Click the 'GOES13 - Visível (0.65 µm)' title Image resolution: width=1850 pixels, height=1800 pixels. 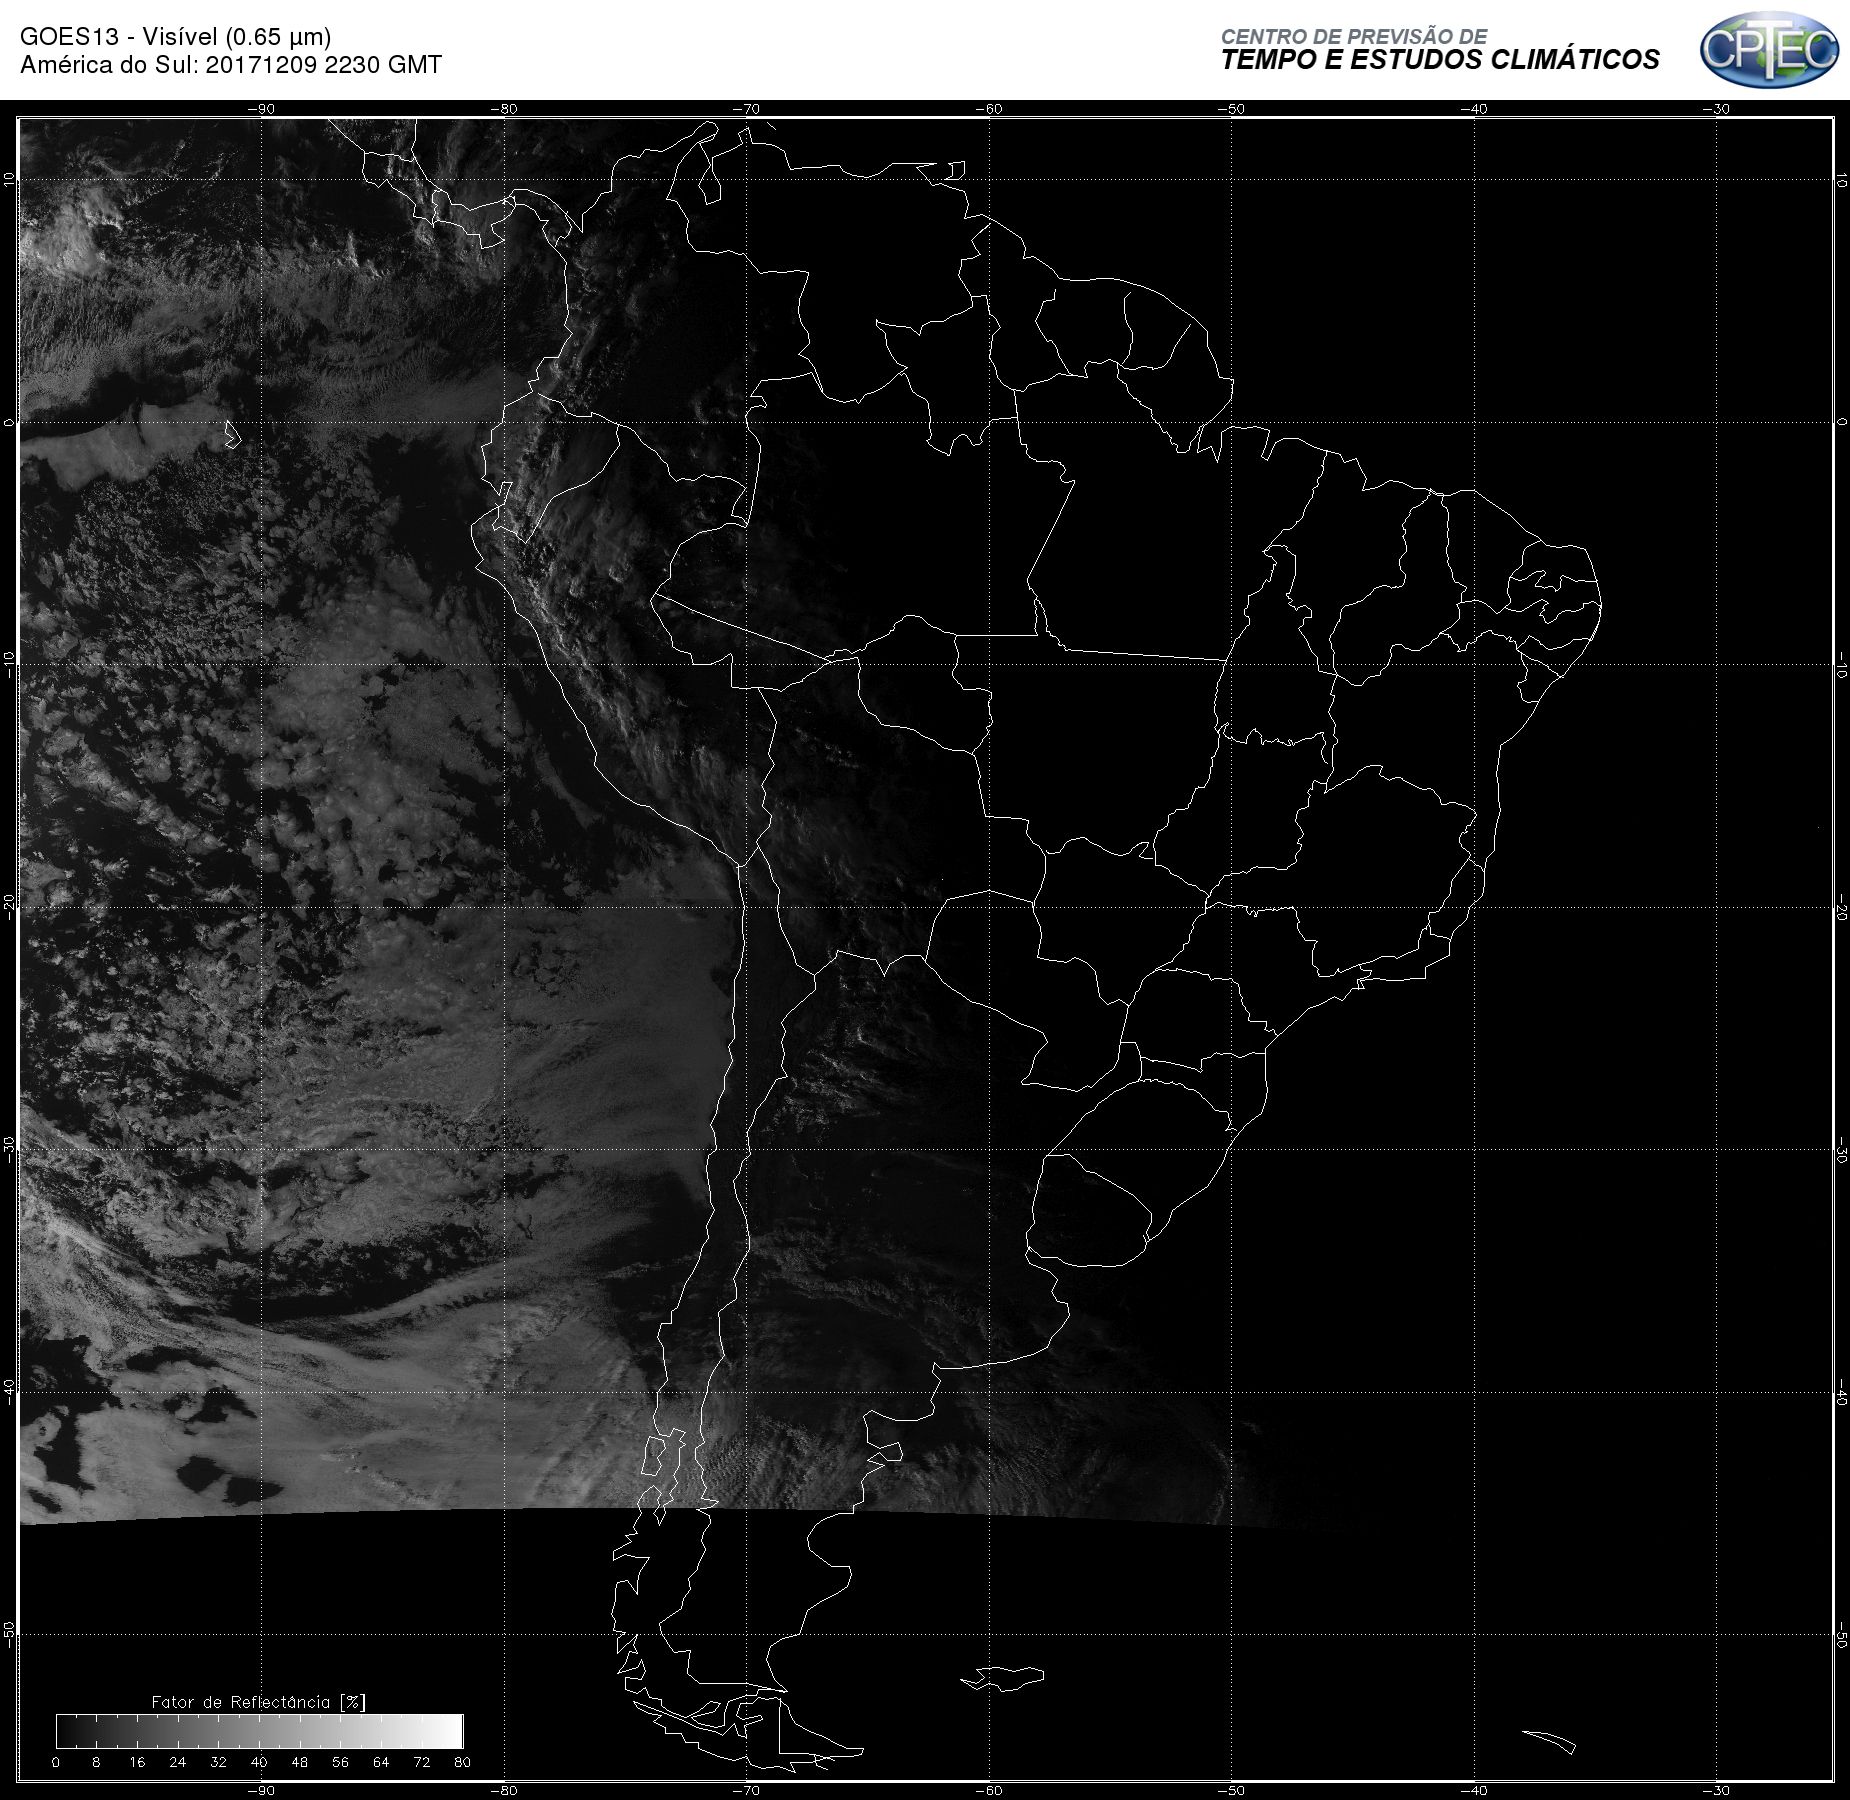click(176, 37)
